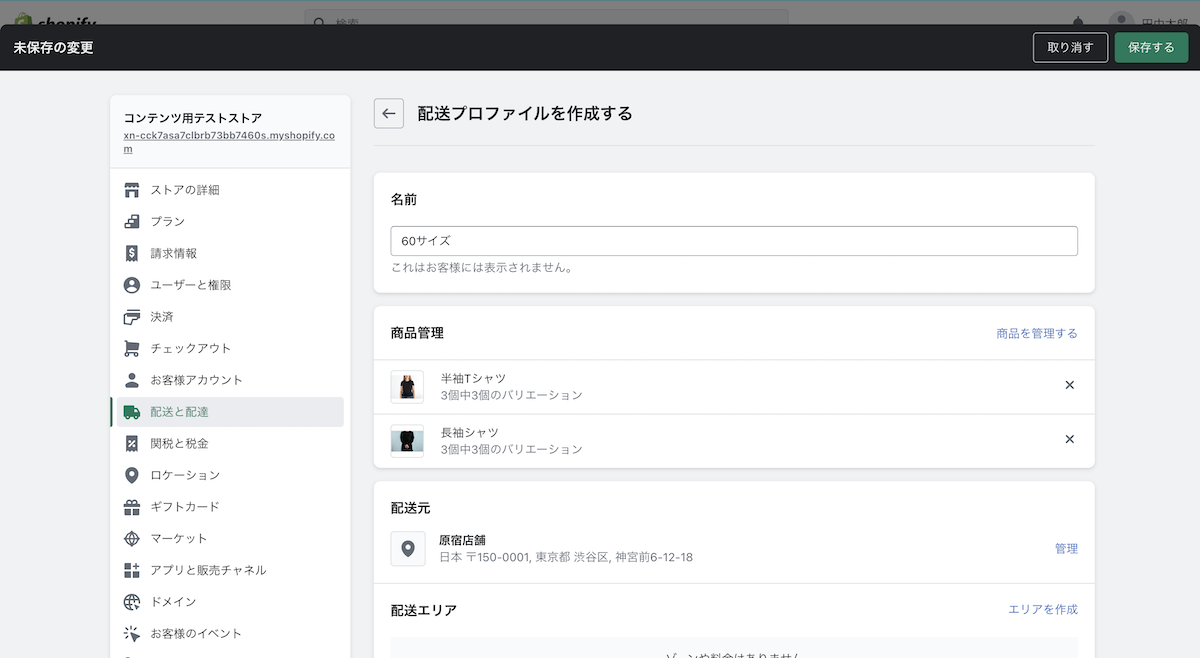Click the 半袖Tシャツ product thumbnail
Image resolution: width=1200 pixels, height=658 pixels.
(407, 386)
